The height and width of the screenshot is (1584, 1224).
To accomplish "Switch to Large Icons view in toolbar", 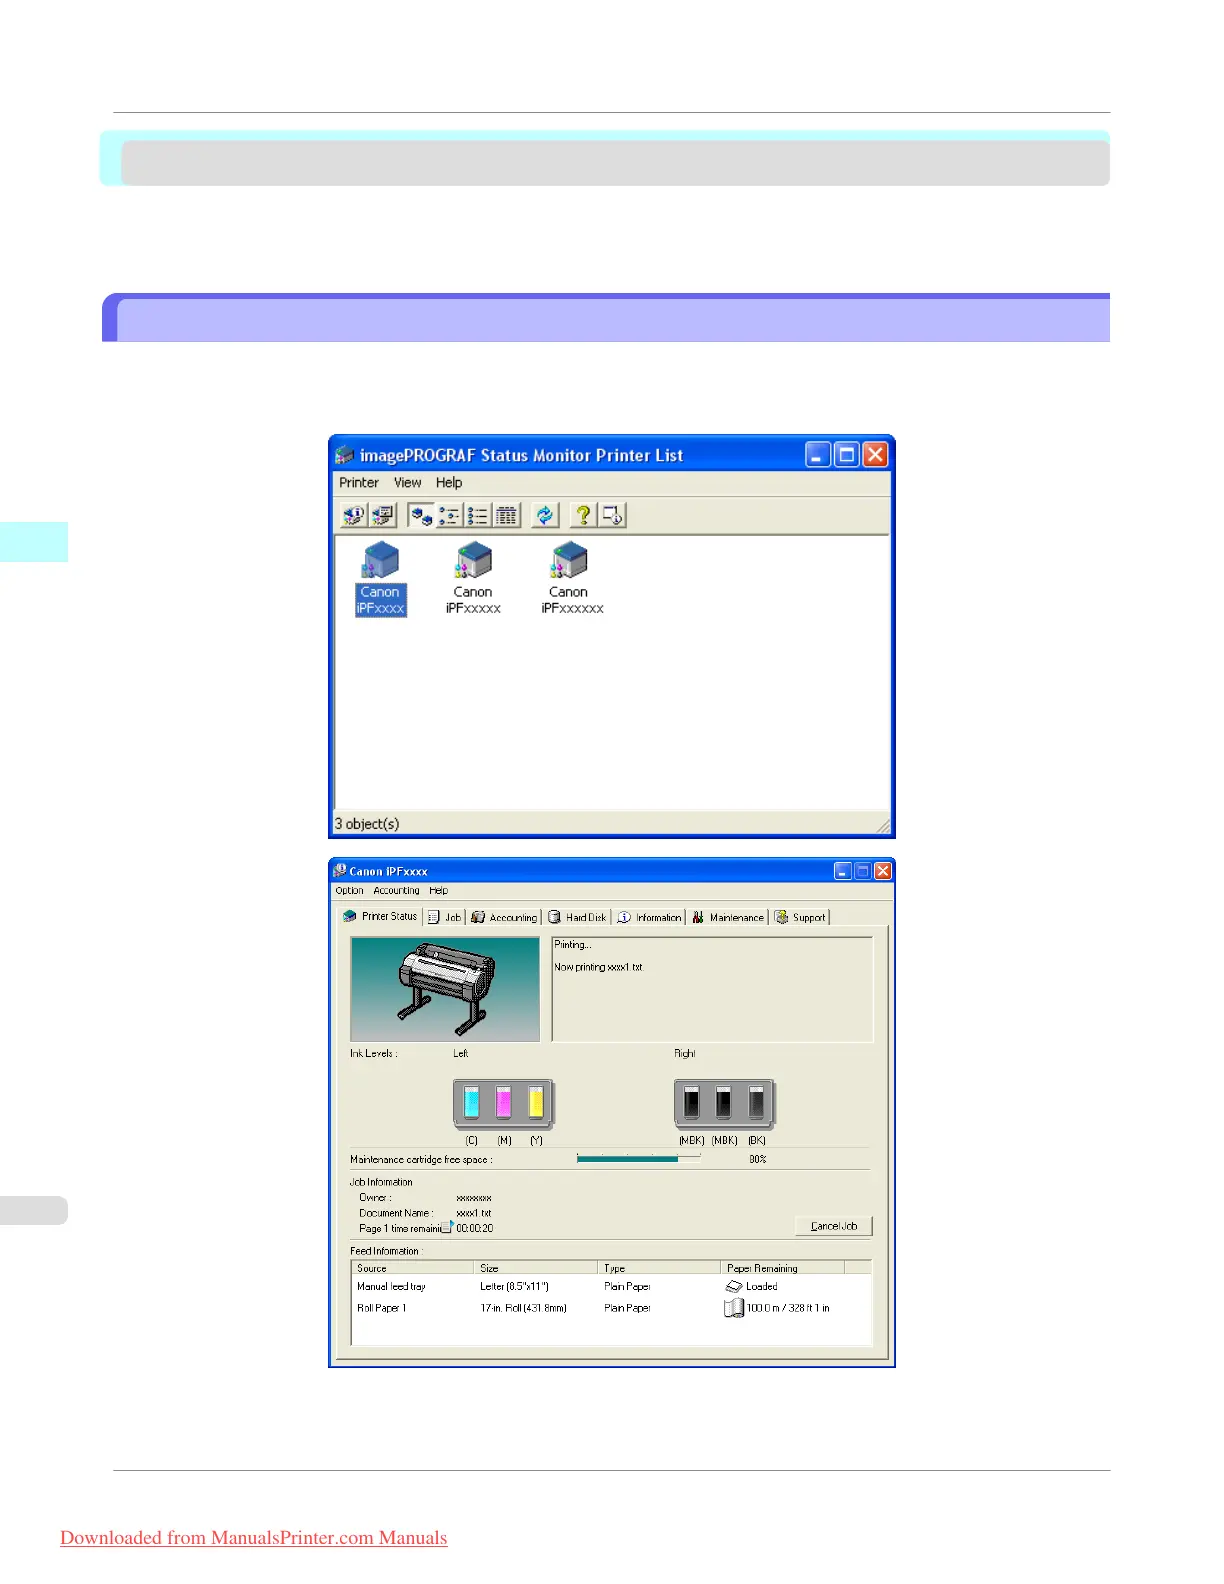I will point(421,515).
